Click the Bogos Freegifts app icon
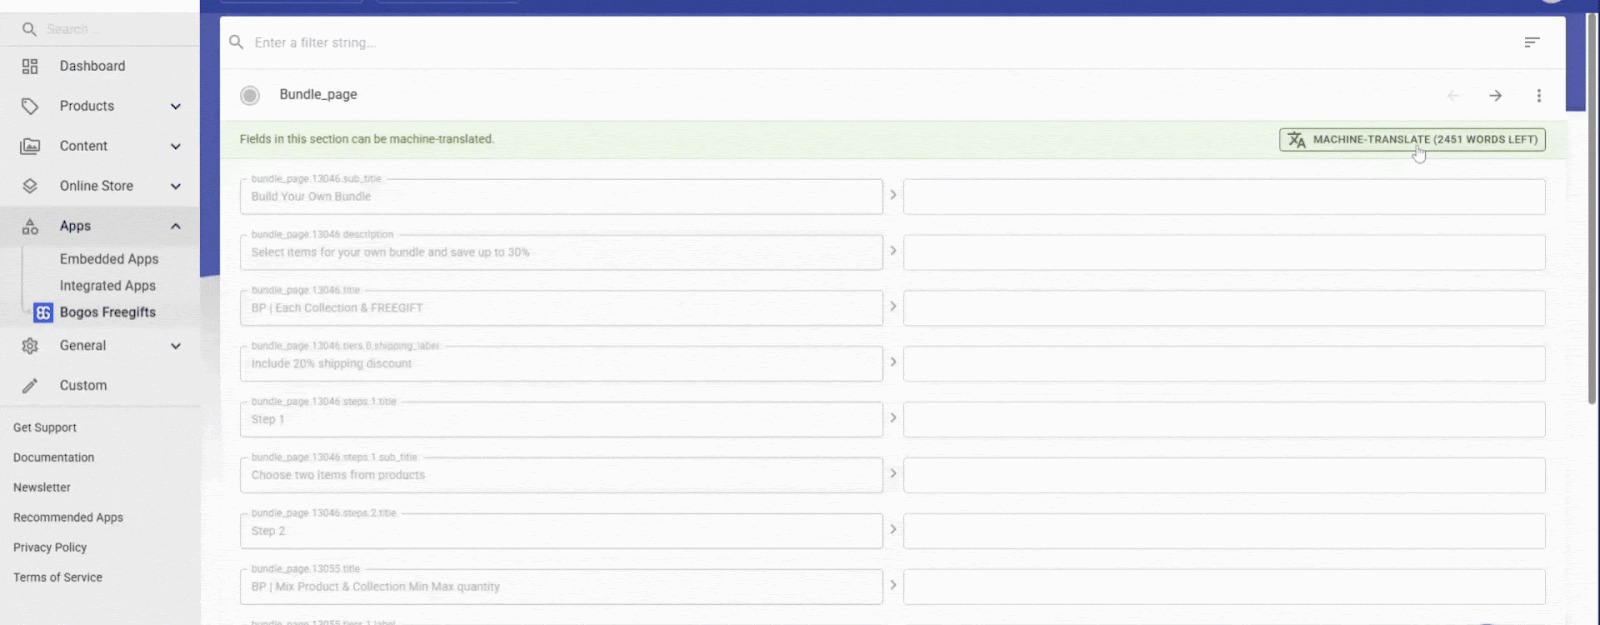 (x=43, y=312)
